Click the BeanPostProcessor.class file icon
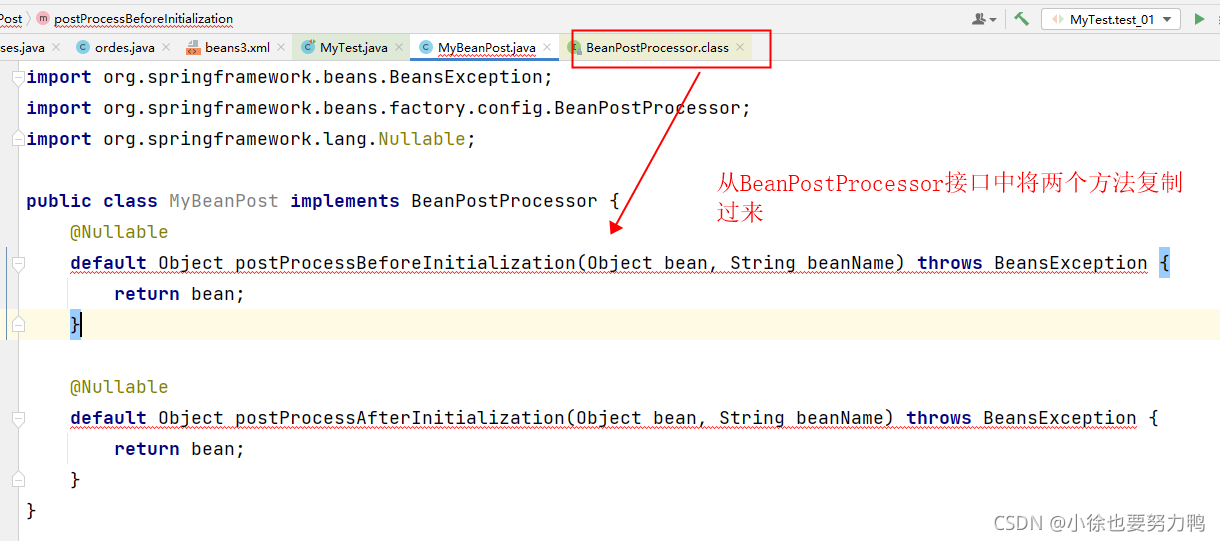Viewport: 1220px width, 541px height. 574,47
